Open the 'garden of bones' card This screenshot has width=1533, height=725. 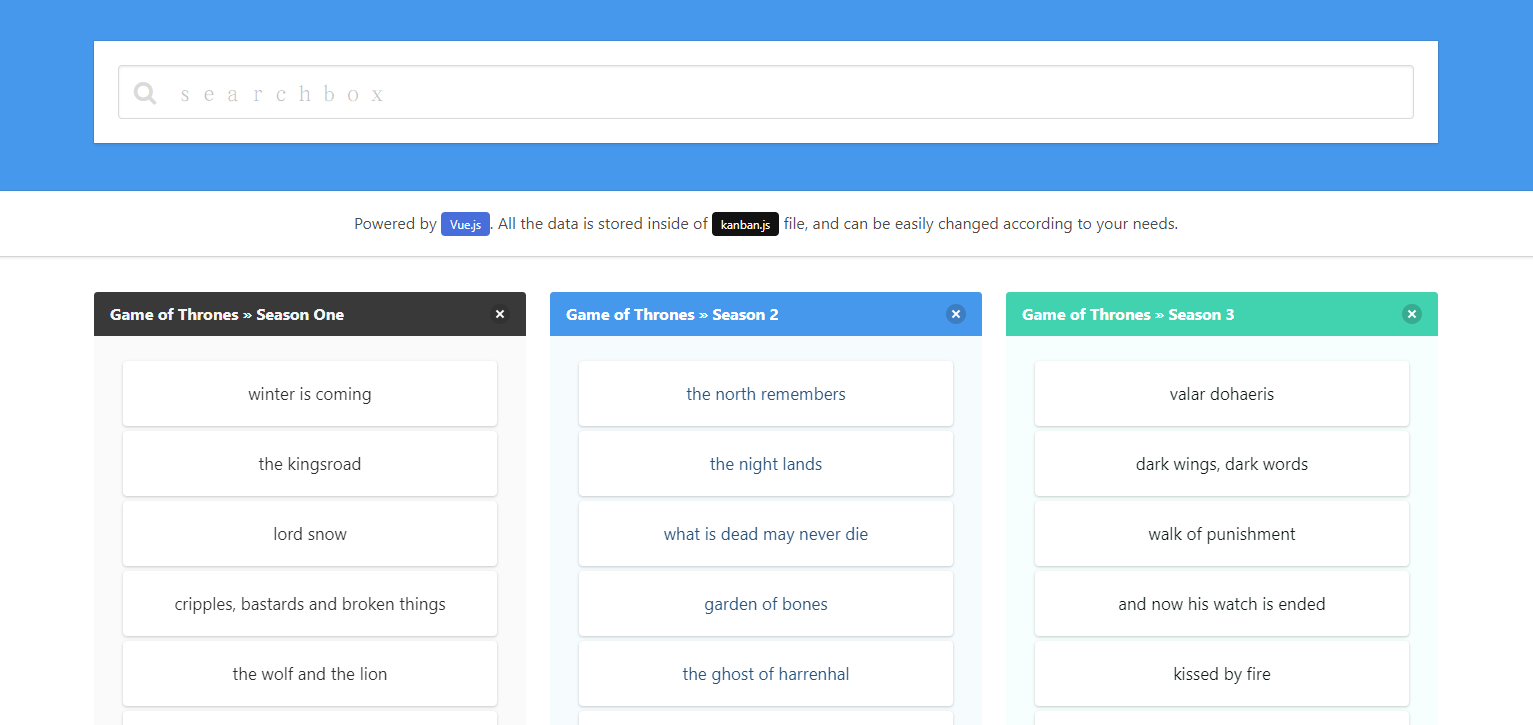click(765, 603)
